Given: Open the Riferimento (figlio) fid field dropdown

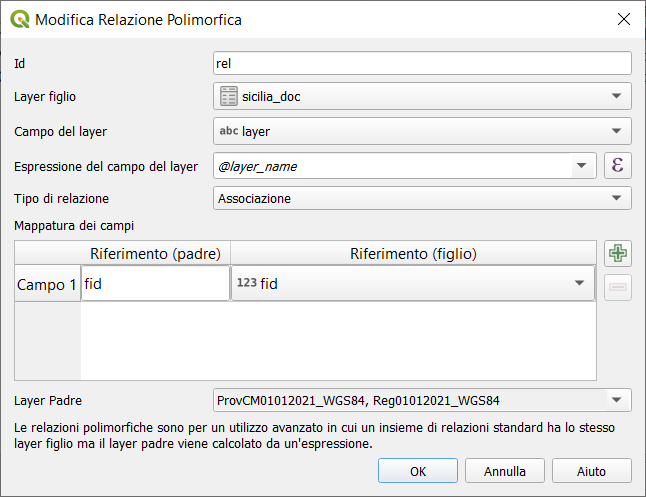Looking at the screenshot, I should click(413, 284).
